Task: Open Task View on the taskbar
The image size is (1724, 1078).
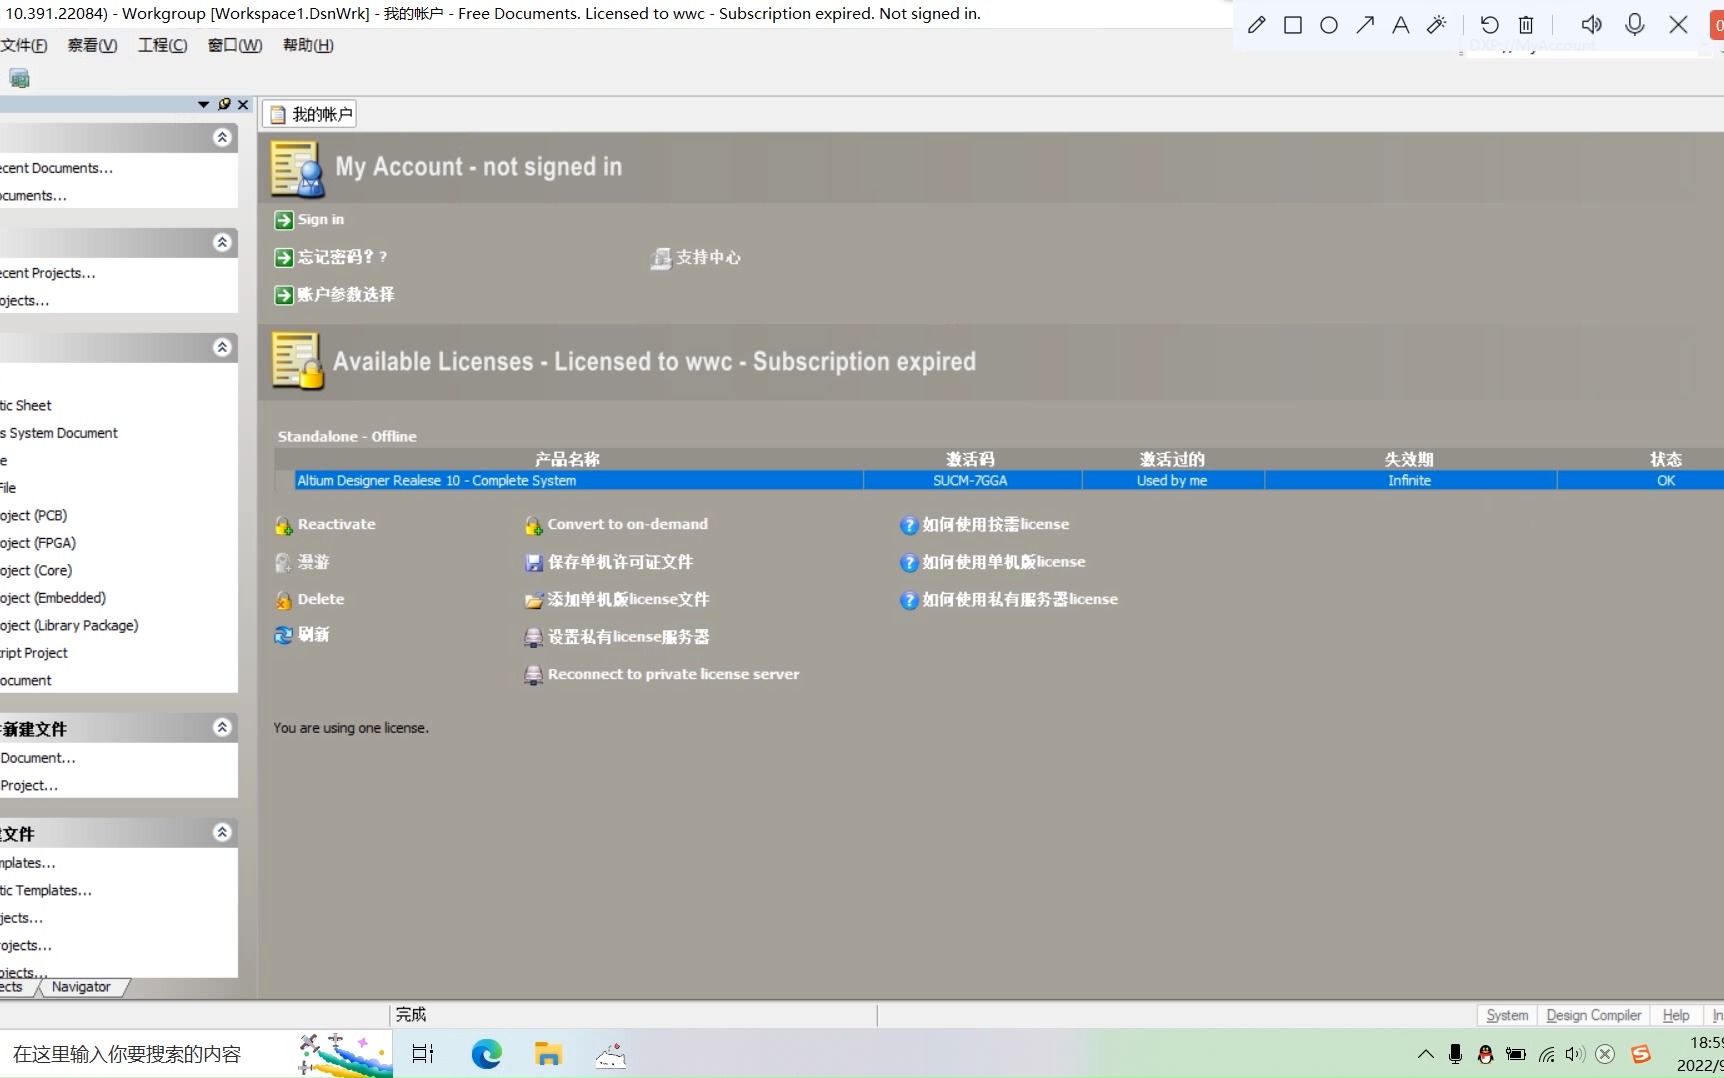Action: (x=423, y=1054)
